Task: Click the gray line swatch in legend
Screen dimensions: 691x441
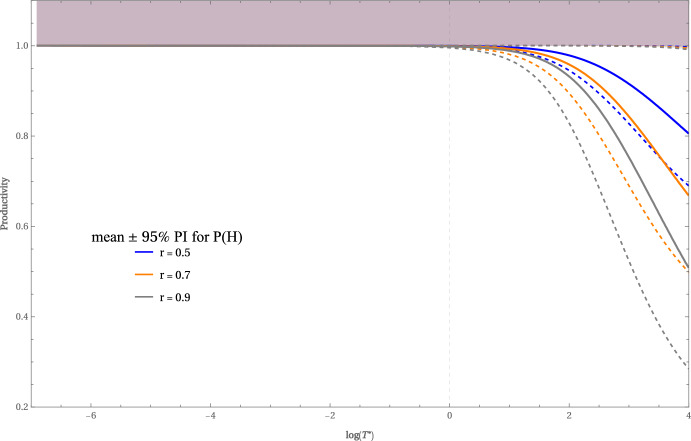Action: pos(144,297)
